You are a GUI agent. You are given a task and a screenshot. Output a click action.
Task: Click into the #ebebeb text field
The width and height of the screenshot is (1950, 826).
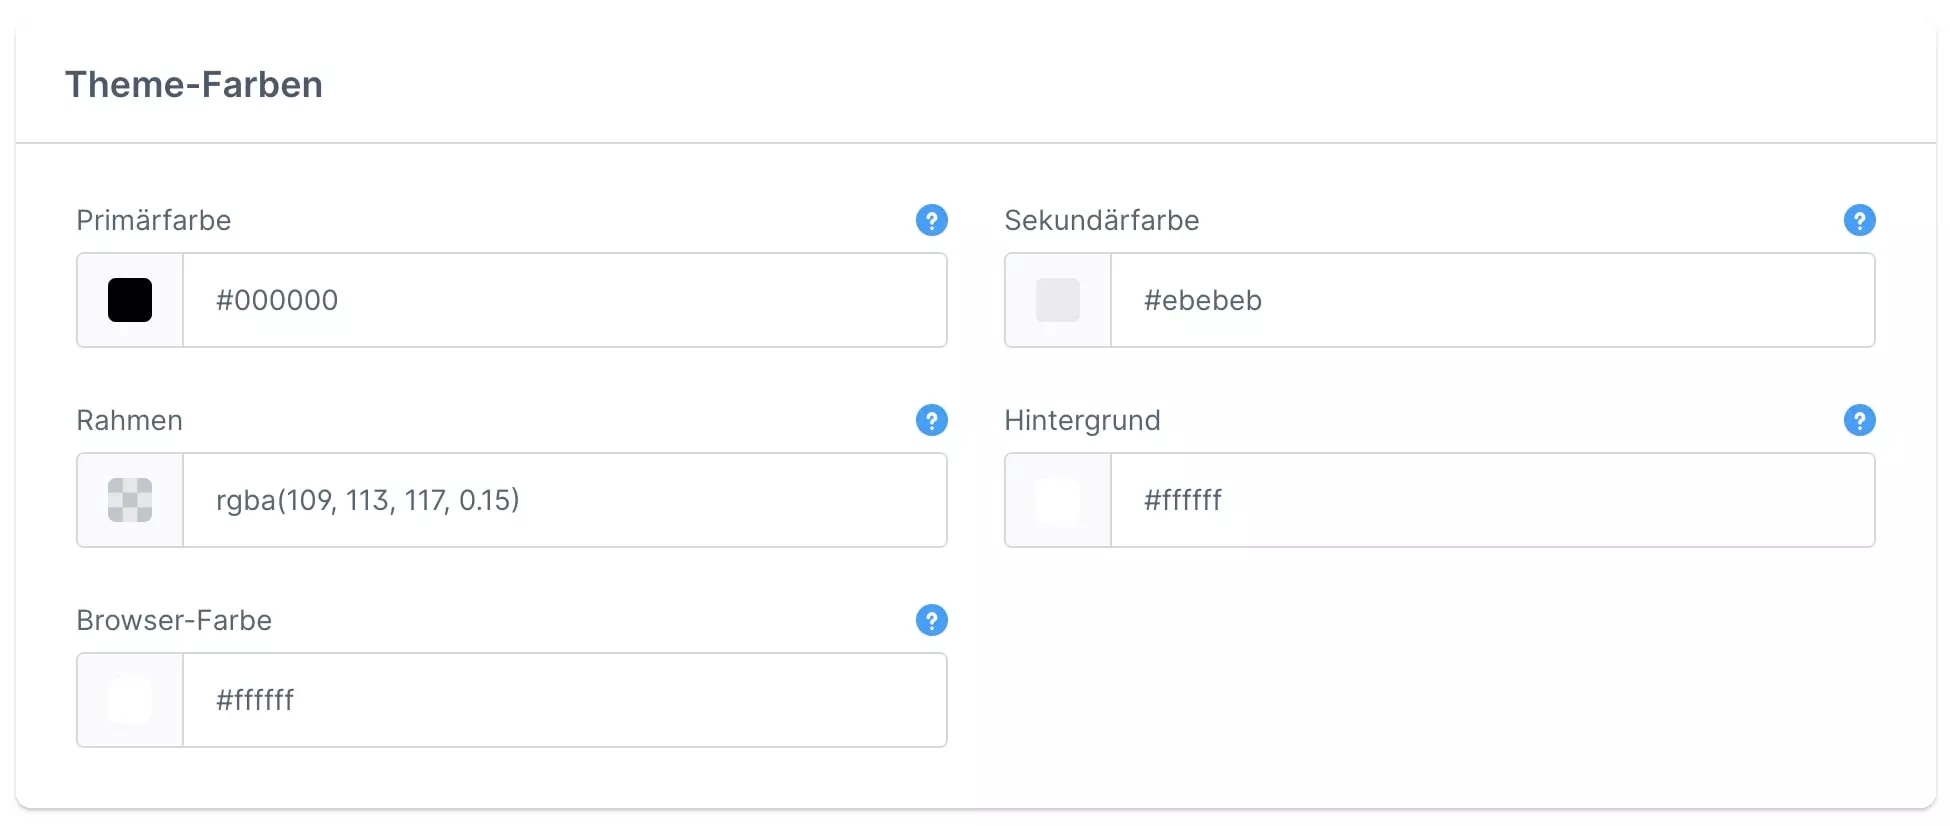[x=1492, y=300]
